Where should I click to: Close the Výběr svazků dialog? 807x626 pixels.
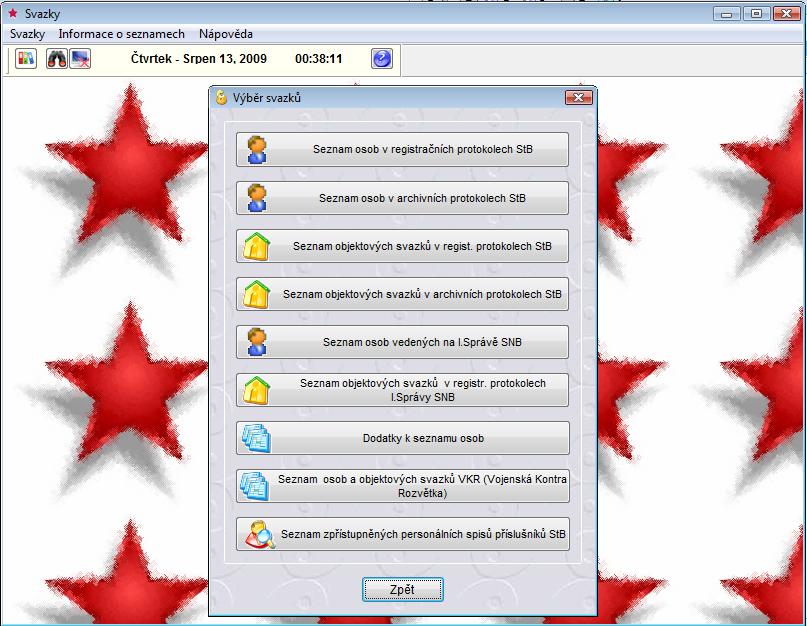point(578,97)
